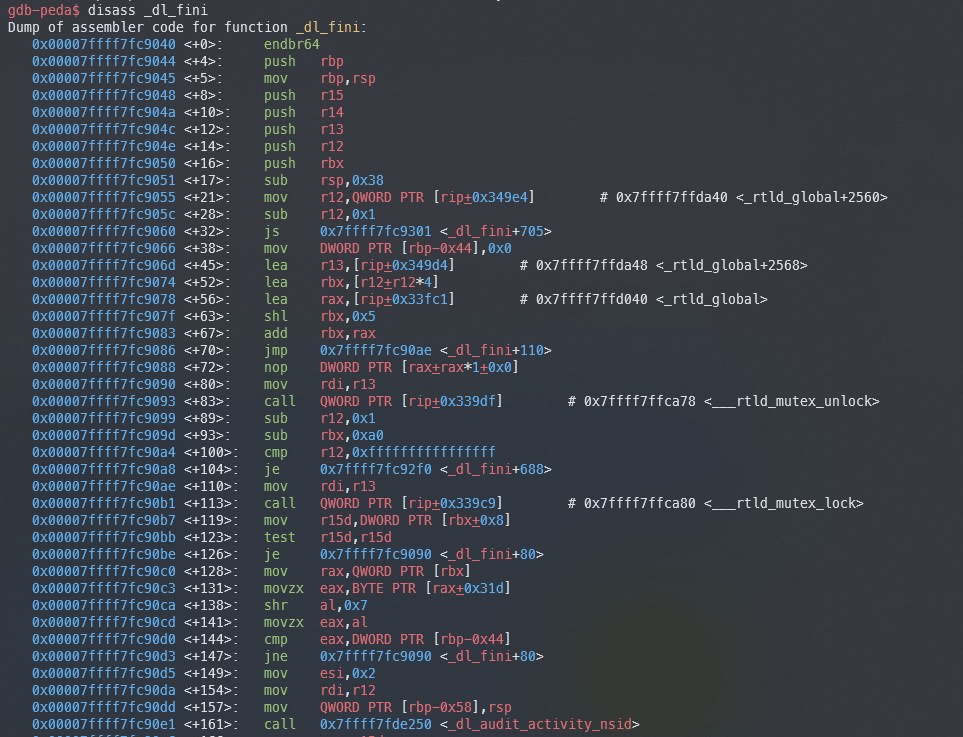Viewport: 963px width, 737px height.
Task: Select offset marker <+21>
Action: (207, 197)
